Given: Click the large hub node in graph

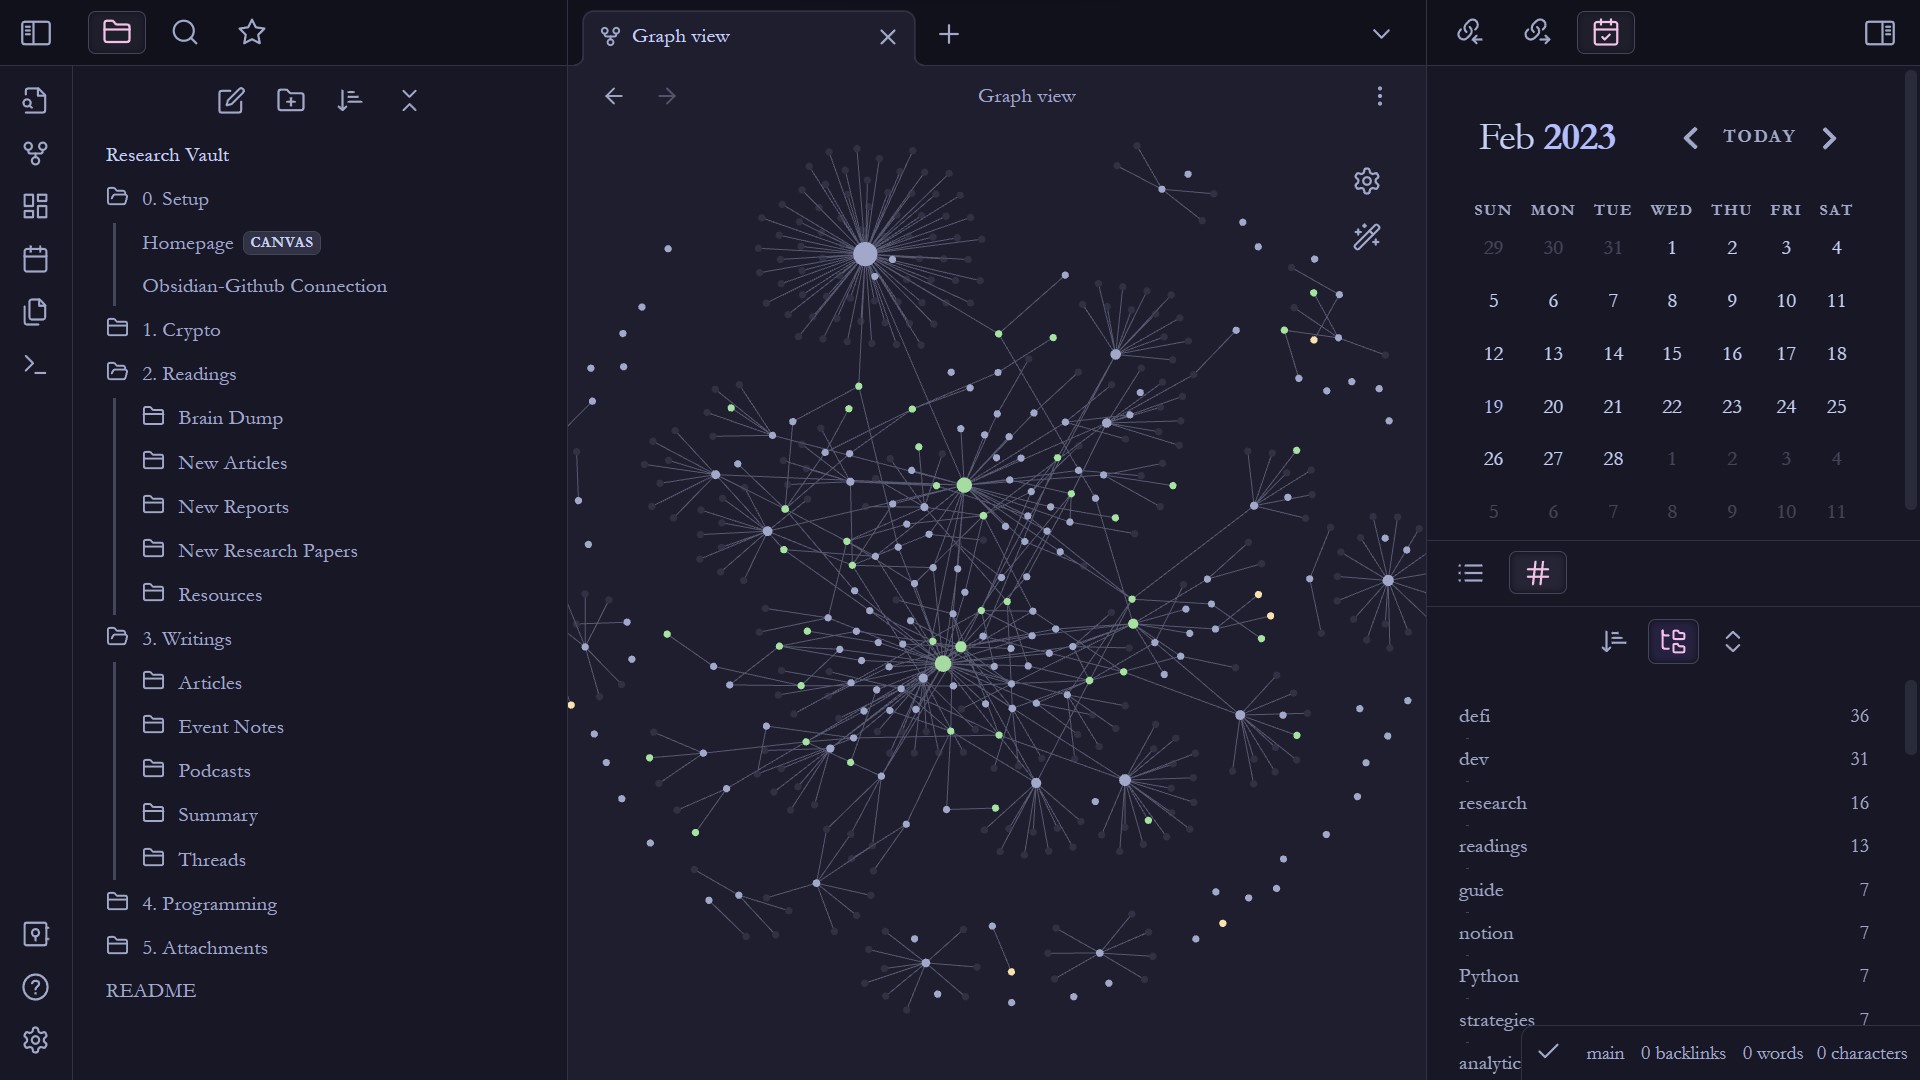Looking at the screenshot, I should (x=865, y=254).
